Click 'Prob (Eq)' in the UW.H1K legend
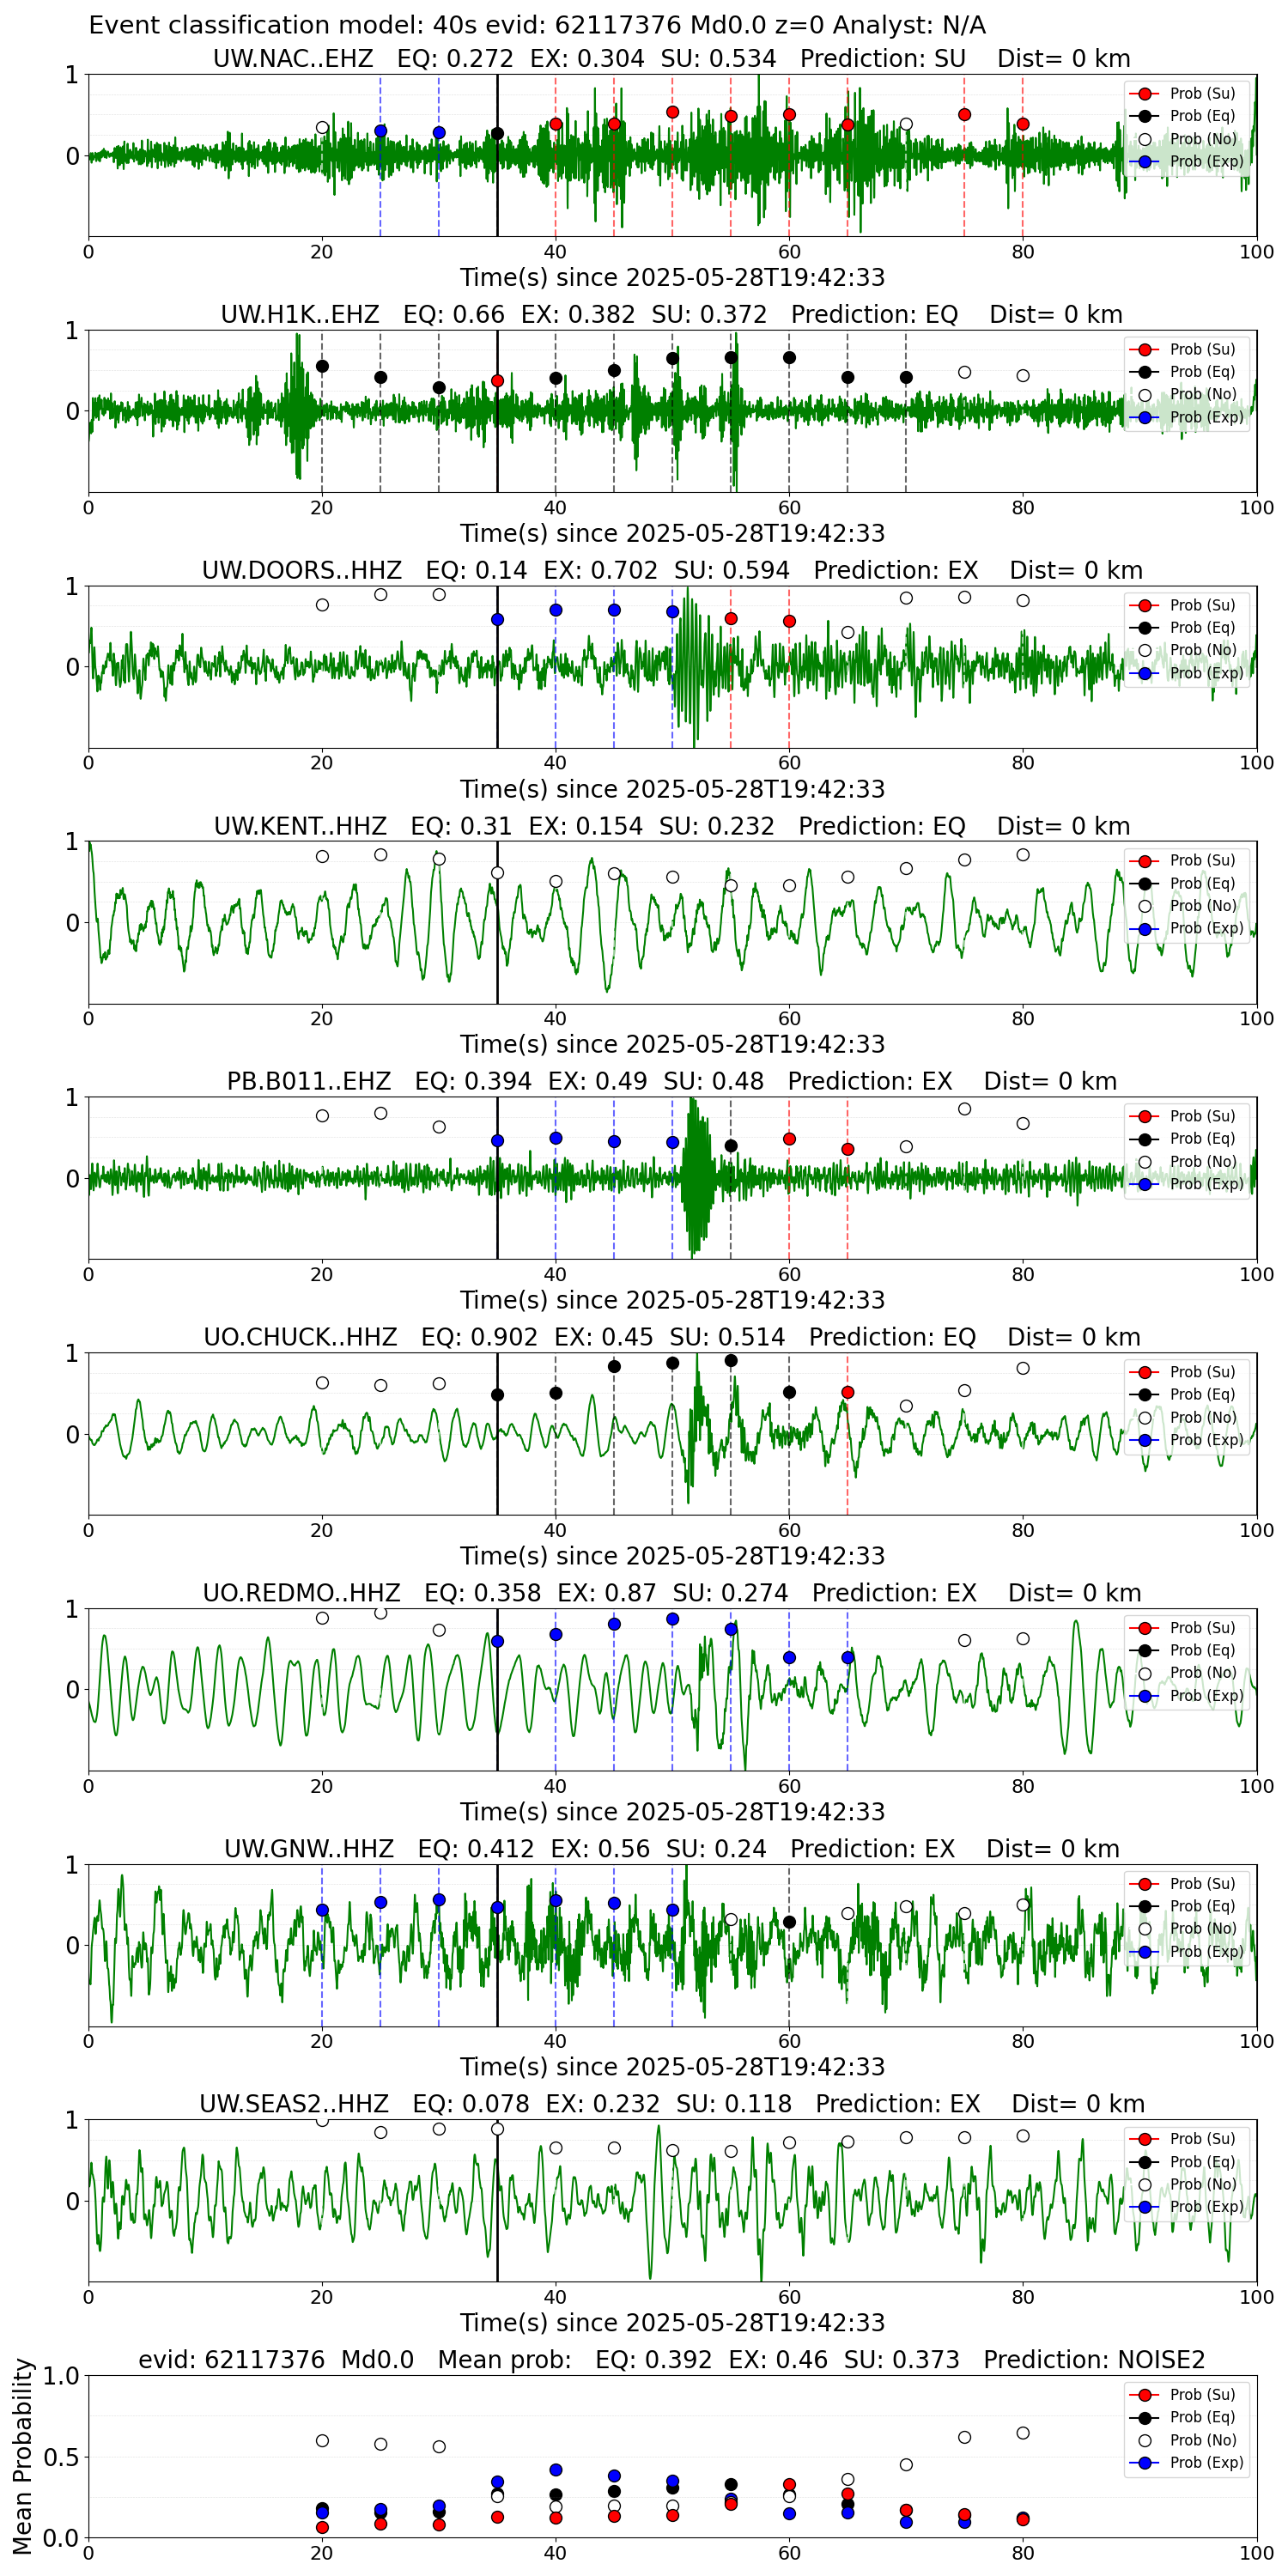This screenshot has width=1288, height=2576. pyautogui.click(x=1202, y=371)
